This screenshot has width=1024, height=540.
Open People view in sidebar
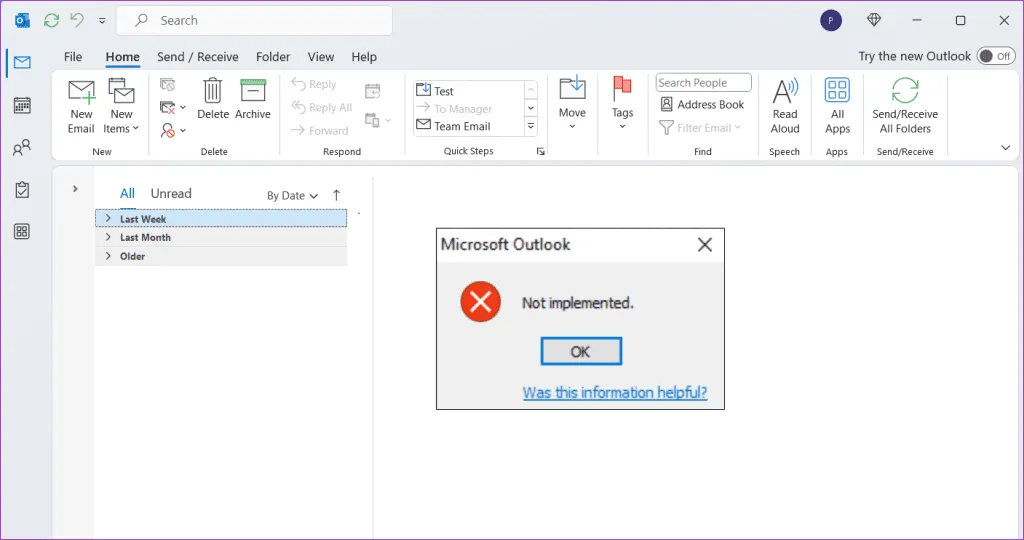coord(22,148)
